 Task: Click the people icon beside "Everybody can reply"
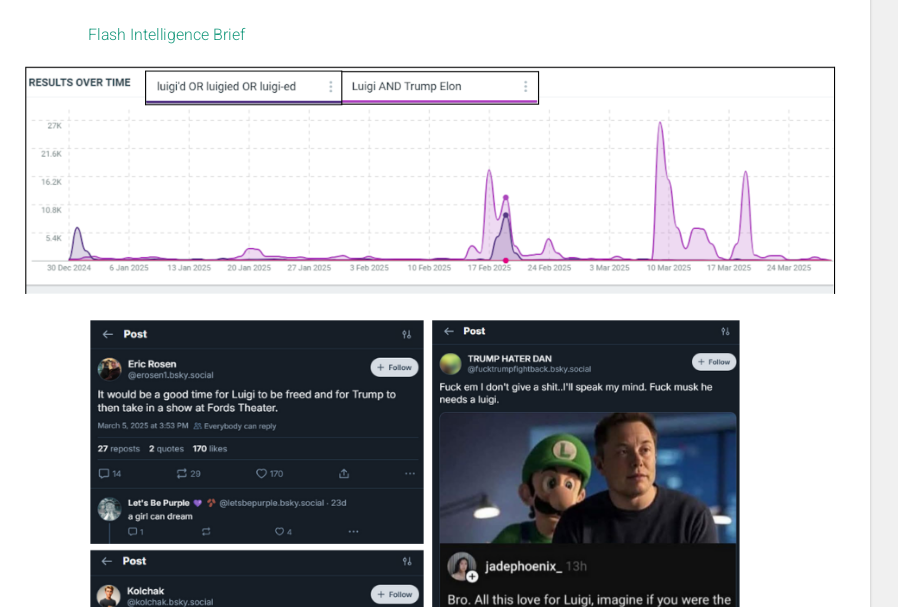pos(198,426)
